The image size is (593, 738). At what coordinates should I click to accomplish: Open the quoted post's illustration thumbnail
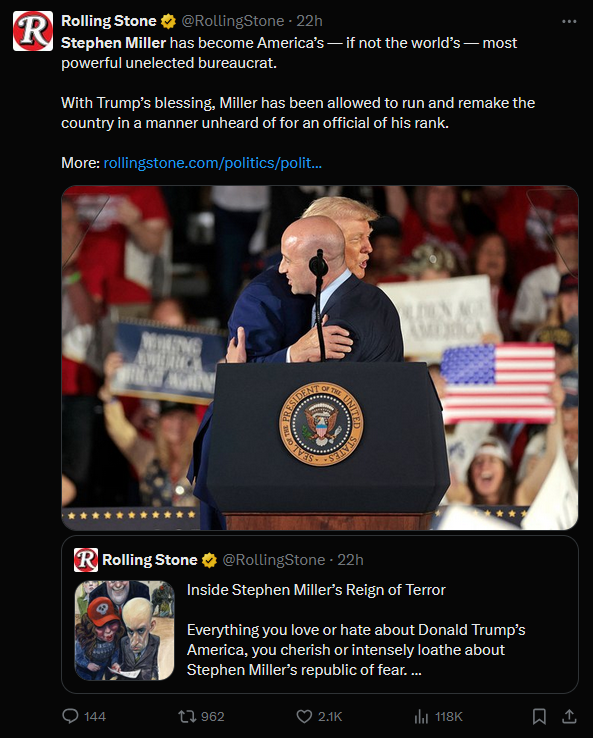pyautogui.click(x=125, y=630)
